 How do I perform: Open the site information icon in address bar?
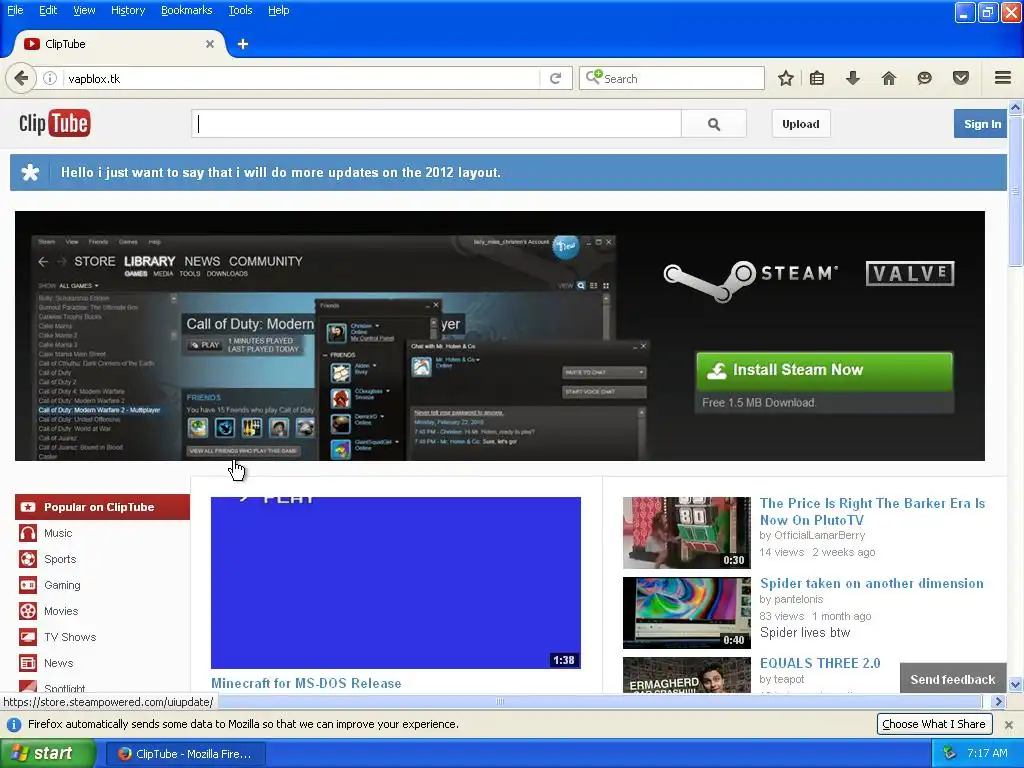pyautogui.click(x=50, y=78)
